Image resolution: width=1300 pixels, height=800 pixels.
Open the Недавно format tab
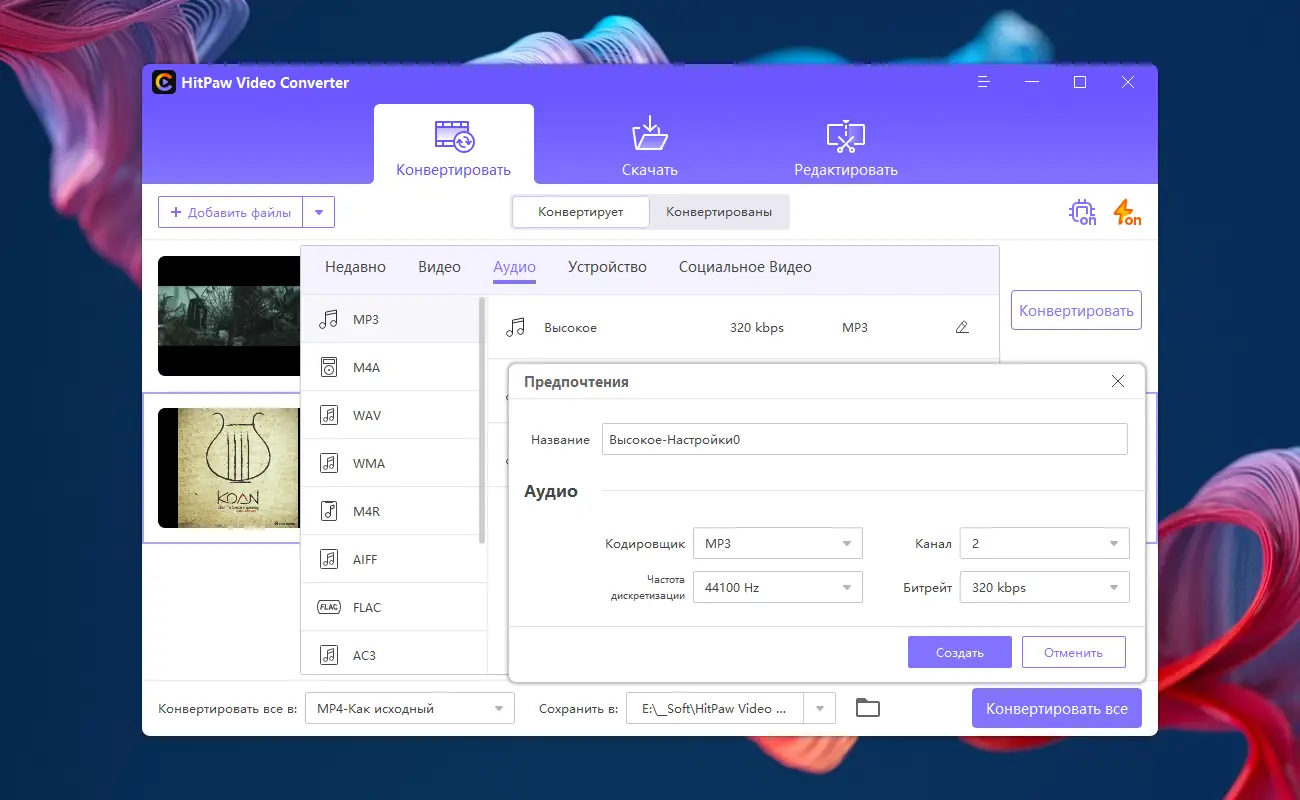[355, 267]
